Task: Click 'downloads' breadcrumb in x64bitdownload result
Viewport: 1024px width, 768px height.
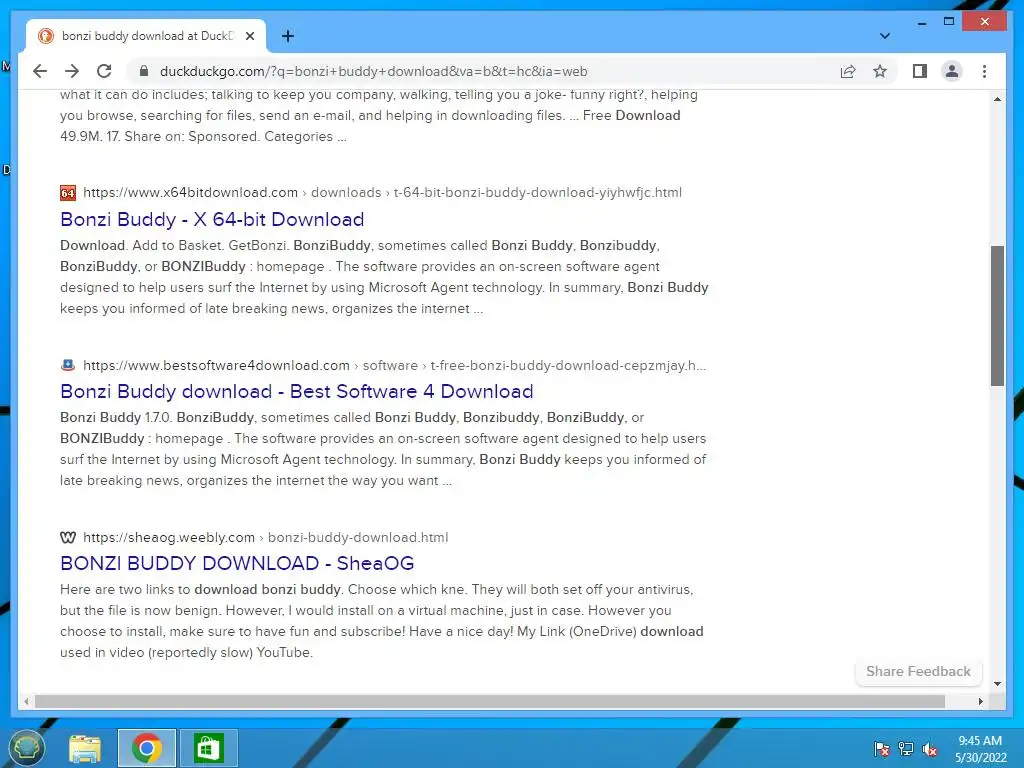Action: click(346, 193)
